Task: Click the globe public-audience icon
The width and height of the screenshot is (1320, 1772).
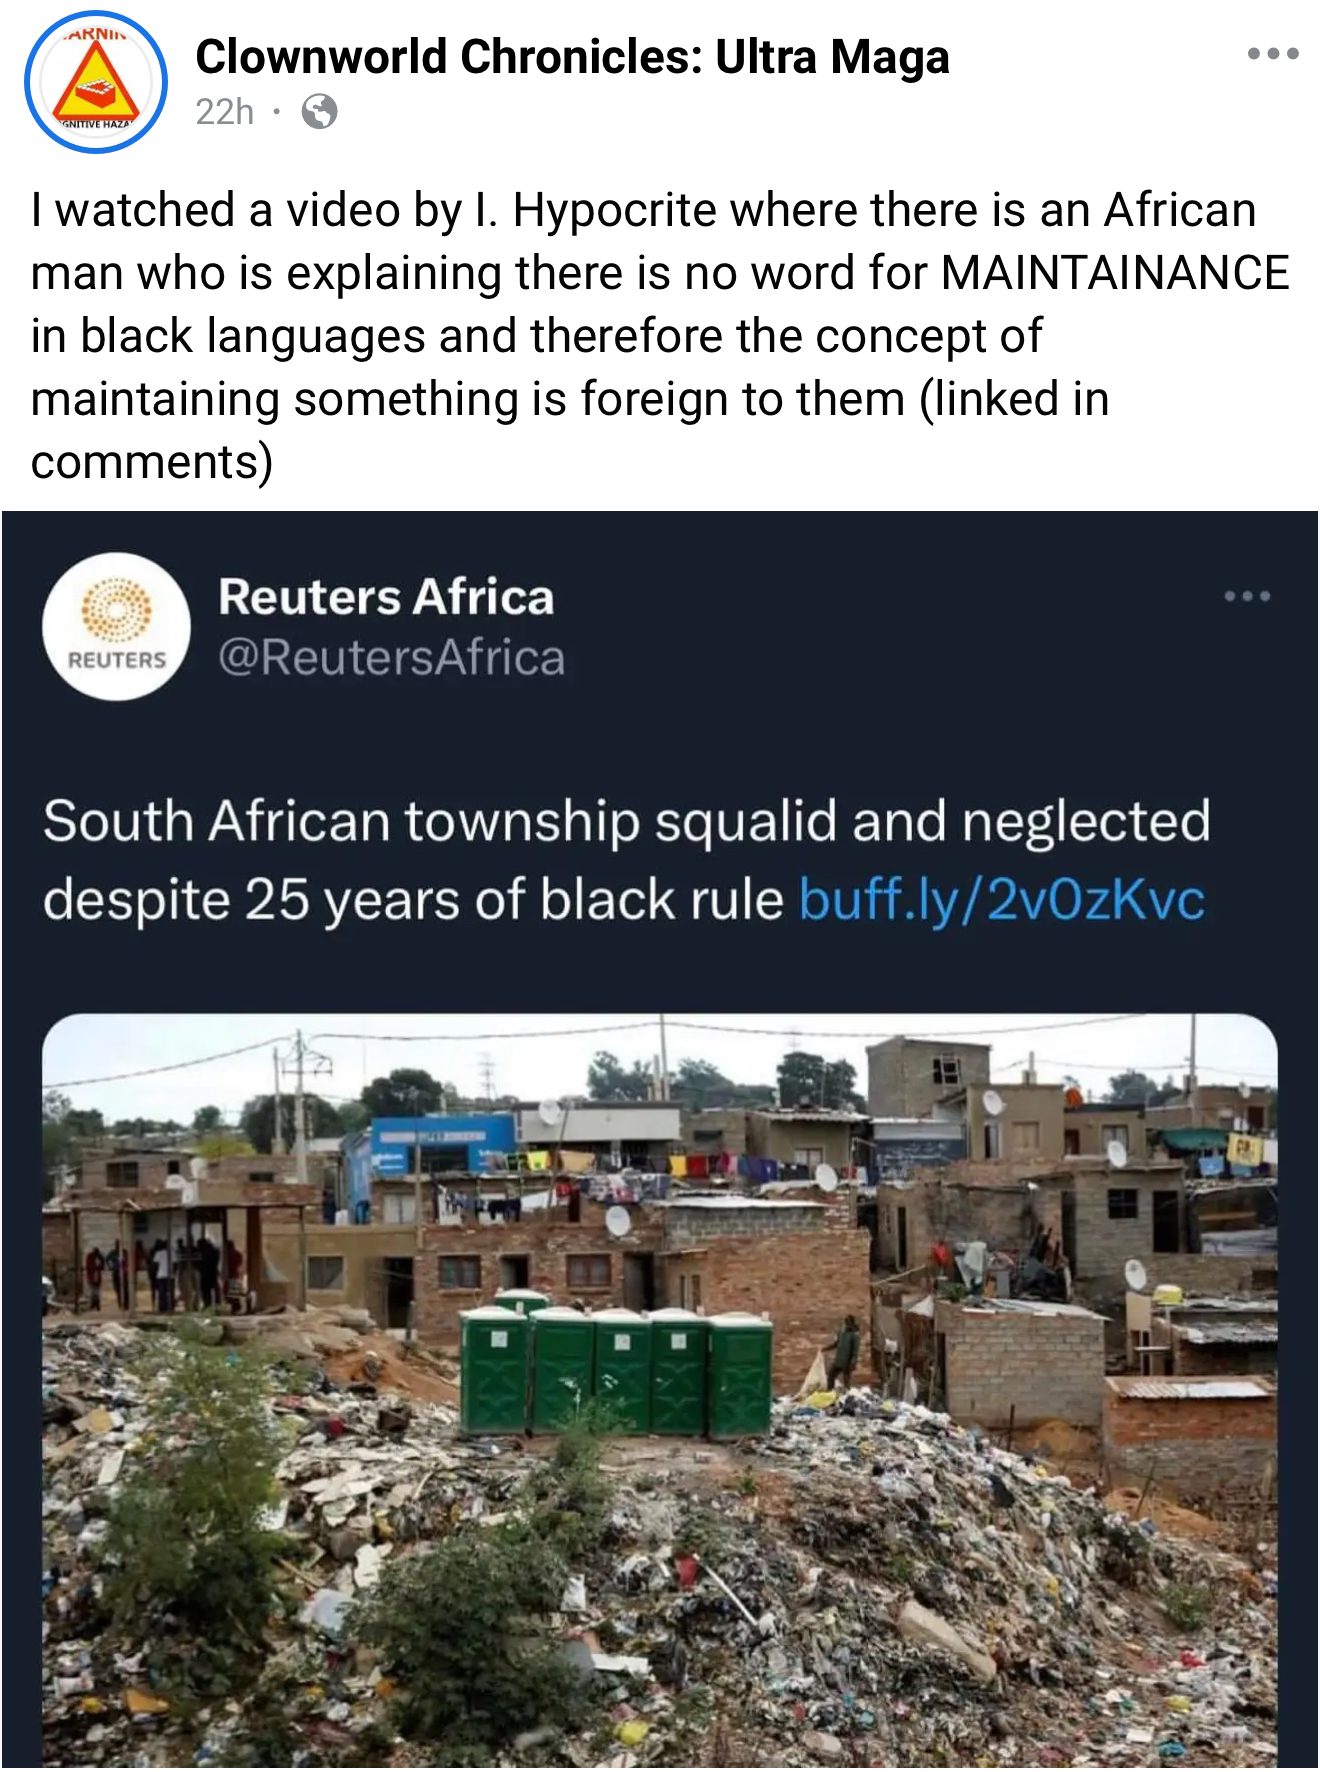Action: (x=319, y=112)
